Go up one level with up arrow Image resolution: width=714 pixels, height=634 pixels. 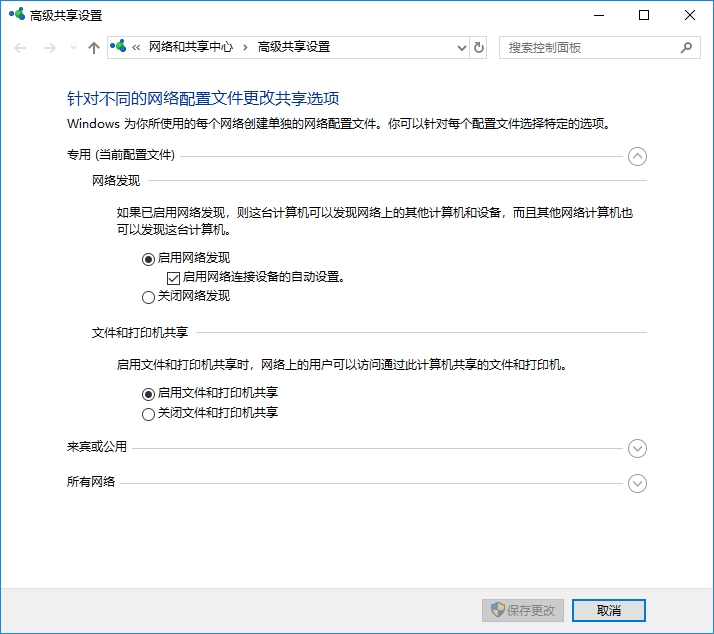[94, 48]
